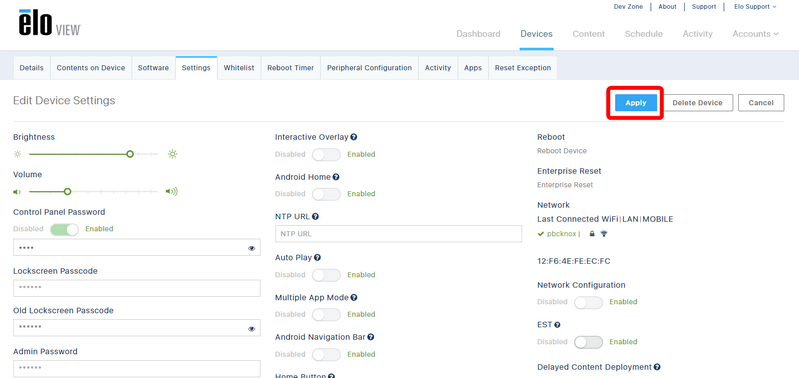Disable the Control Panel Password toggle

(64, 229)
